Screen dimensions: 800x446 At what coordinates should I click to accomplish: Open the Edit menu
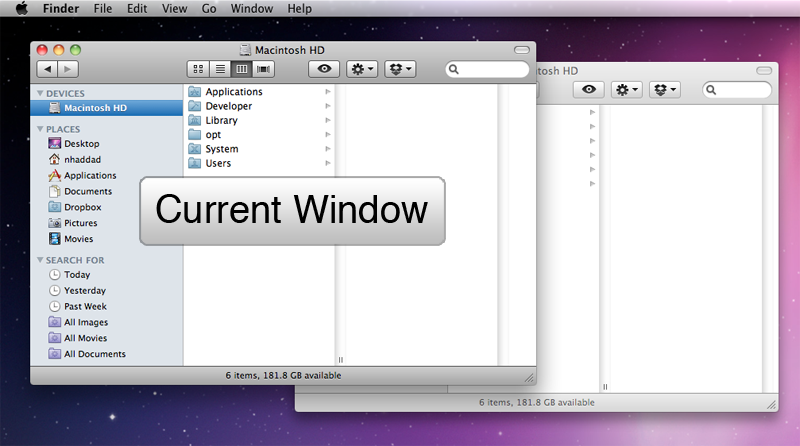click(x=137, y=9)
